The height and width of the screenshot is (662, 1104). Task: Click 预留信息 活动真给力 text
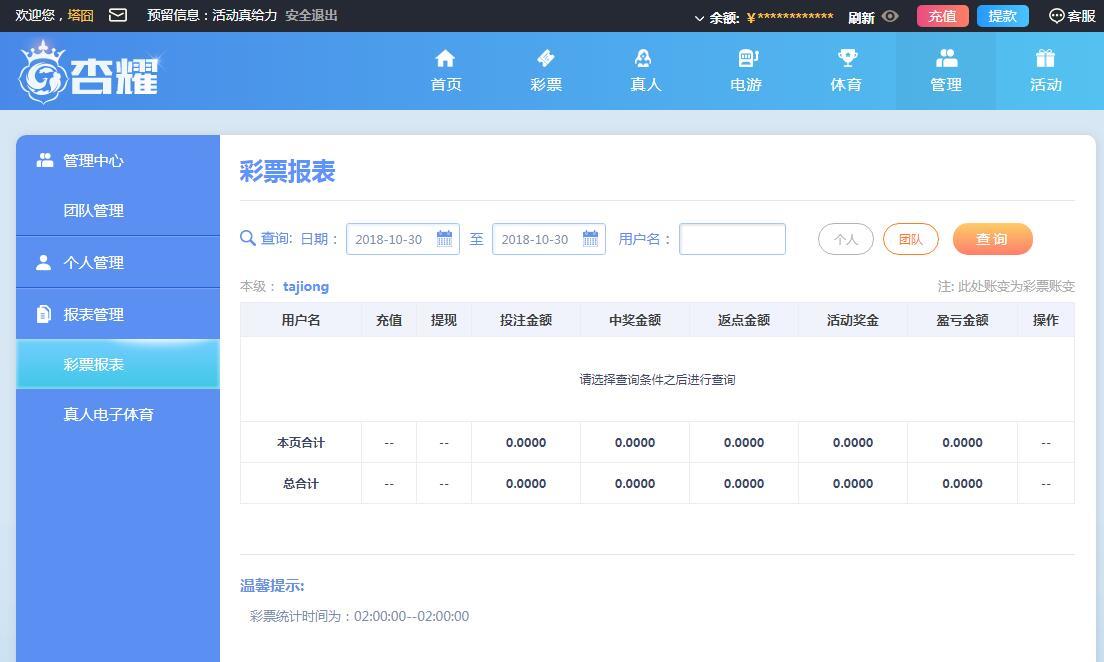[x=212, y=15]
